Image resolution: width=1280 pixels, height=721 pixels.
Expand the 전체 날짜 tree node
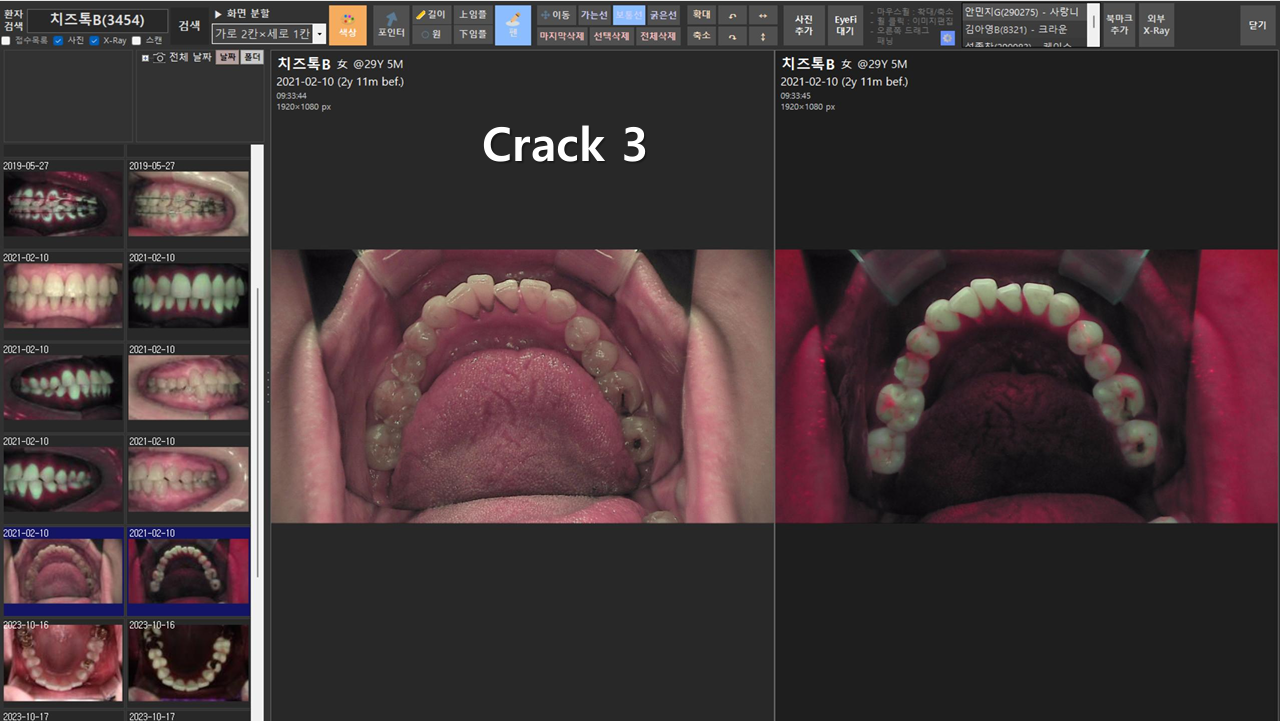pos(146,58)
